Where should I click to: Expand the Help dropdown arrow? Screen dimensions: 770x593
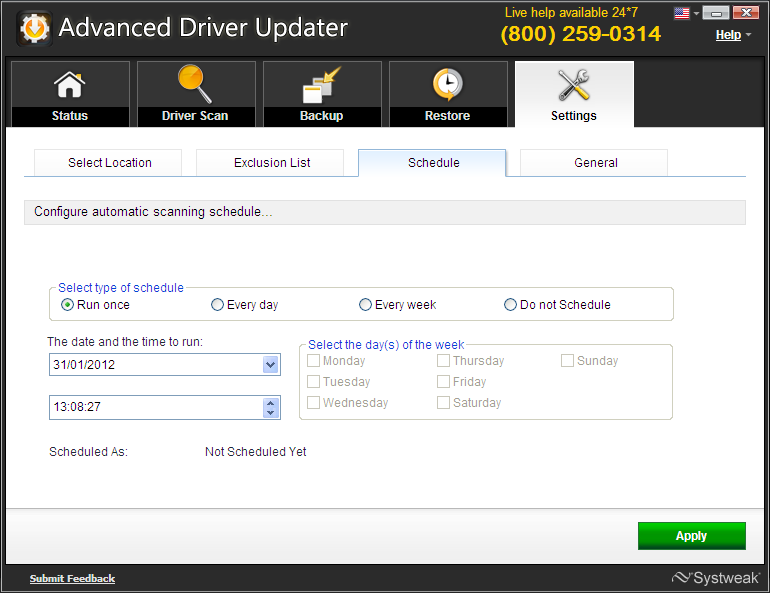pyautogui.click(x=748, y=35)
